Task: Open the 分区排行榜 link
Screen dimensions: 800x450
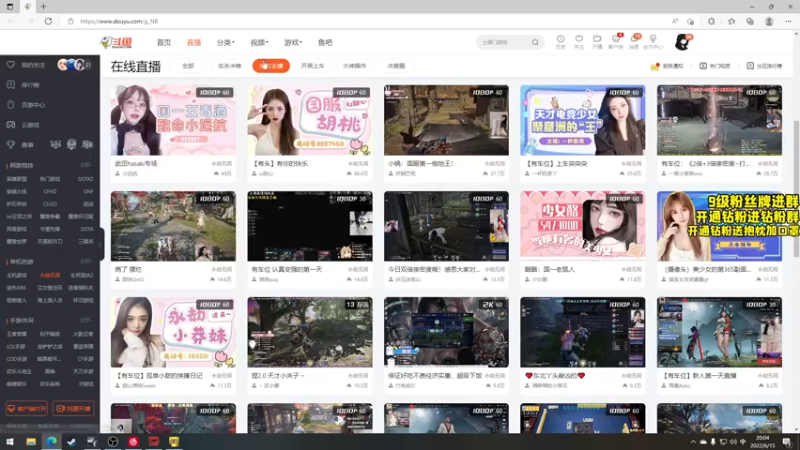Action: click(x=764, y=66)
